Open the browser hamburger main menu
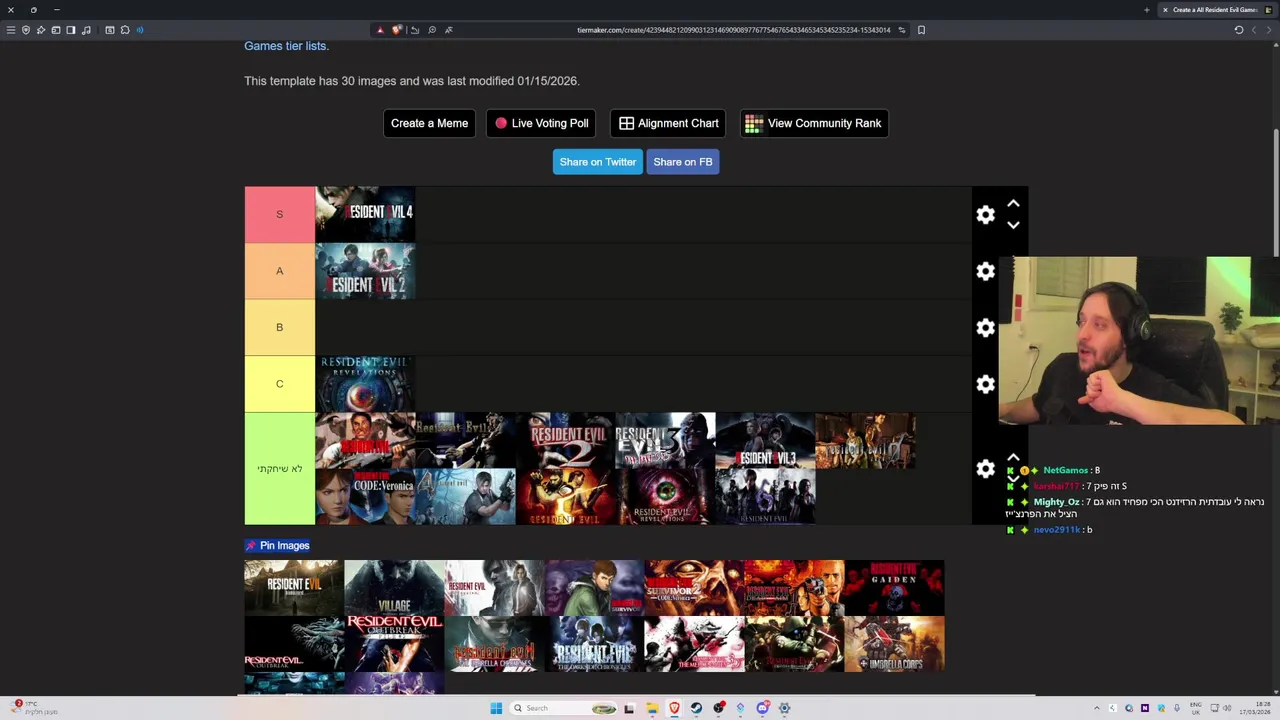Image resolution: width=1280 pixels, height=720 pixels. [x=11, y=30]
